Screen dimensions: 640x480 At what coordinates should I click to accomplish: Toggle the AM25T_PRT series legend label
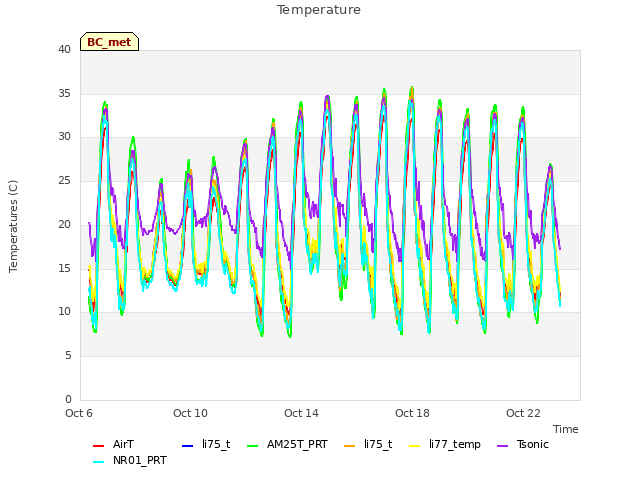[x=297, y=444]
